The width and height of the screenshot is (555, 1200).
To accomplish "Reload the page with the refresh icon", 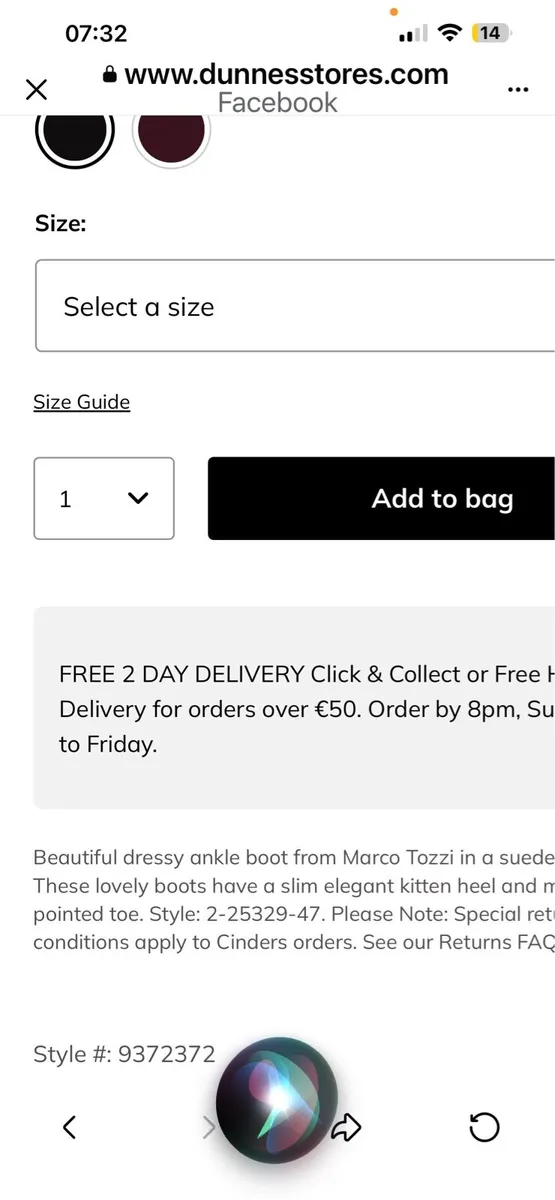I will [484, 1128].
